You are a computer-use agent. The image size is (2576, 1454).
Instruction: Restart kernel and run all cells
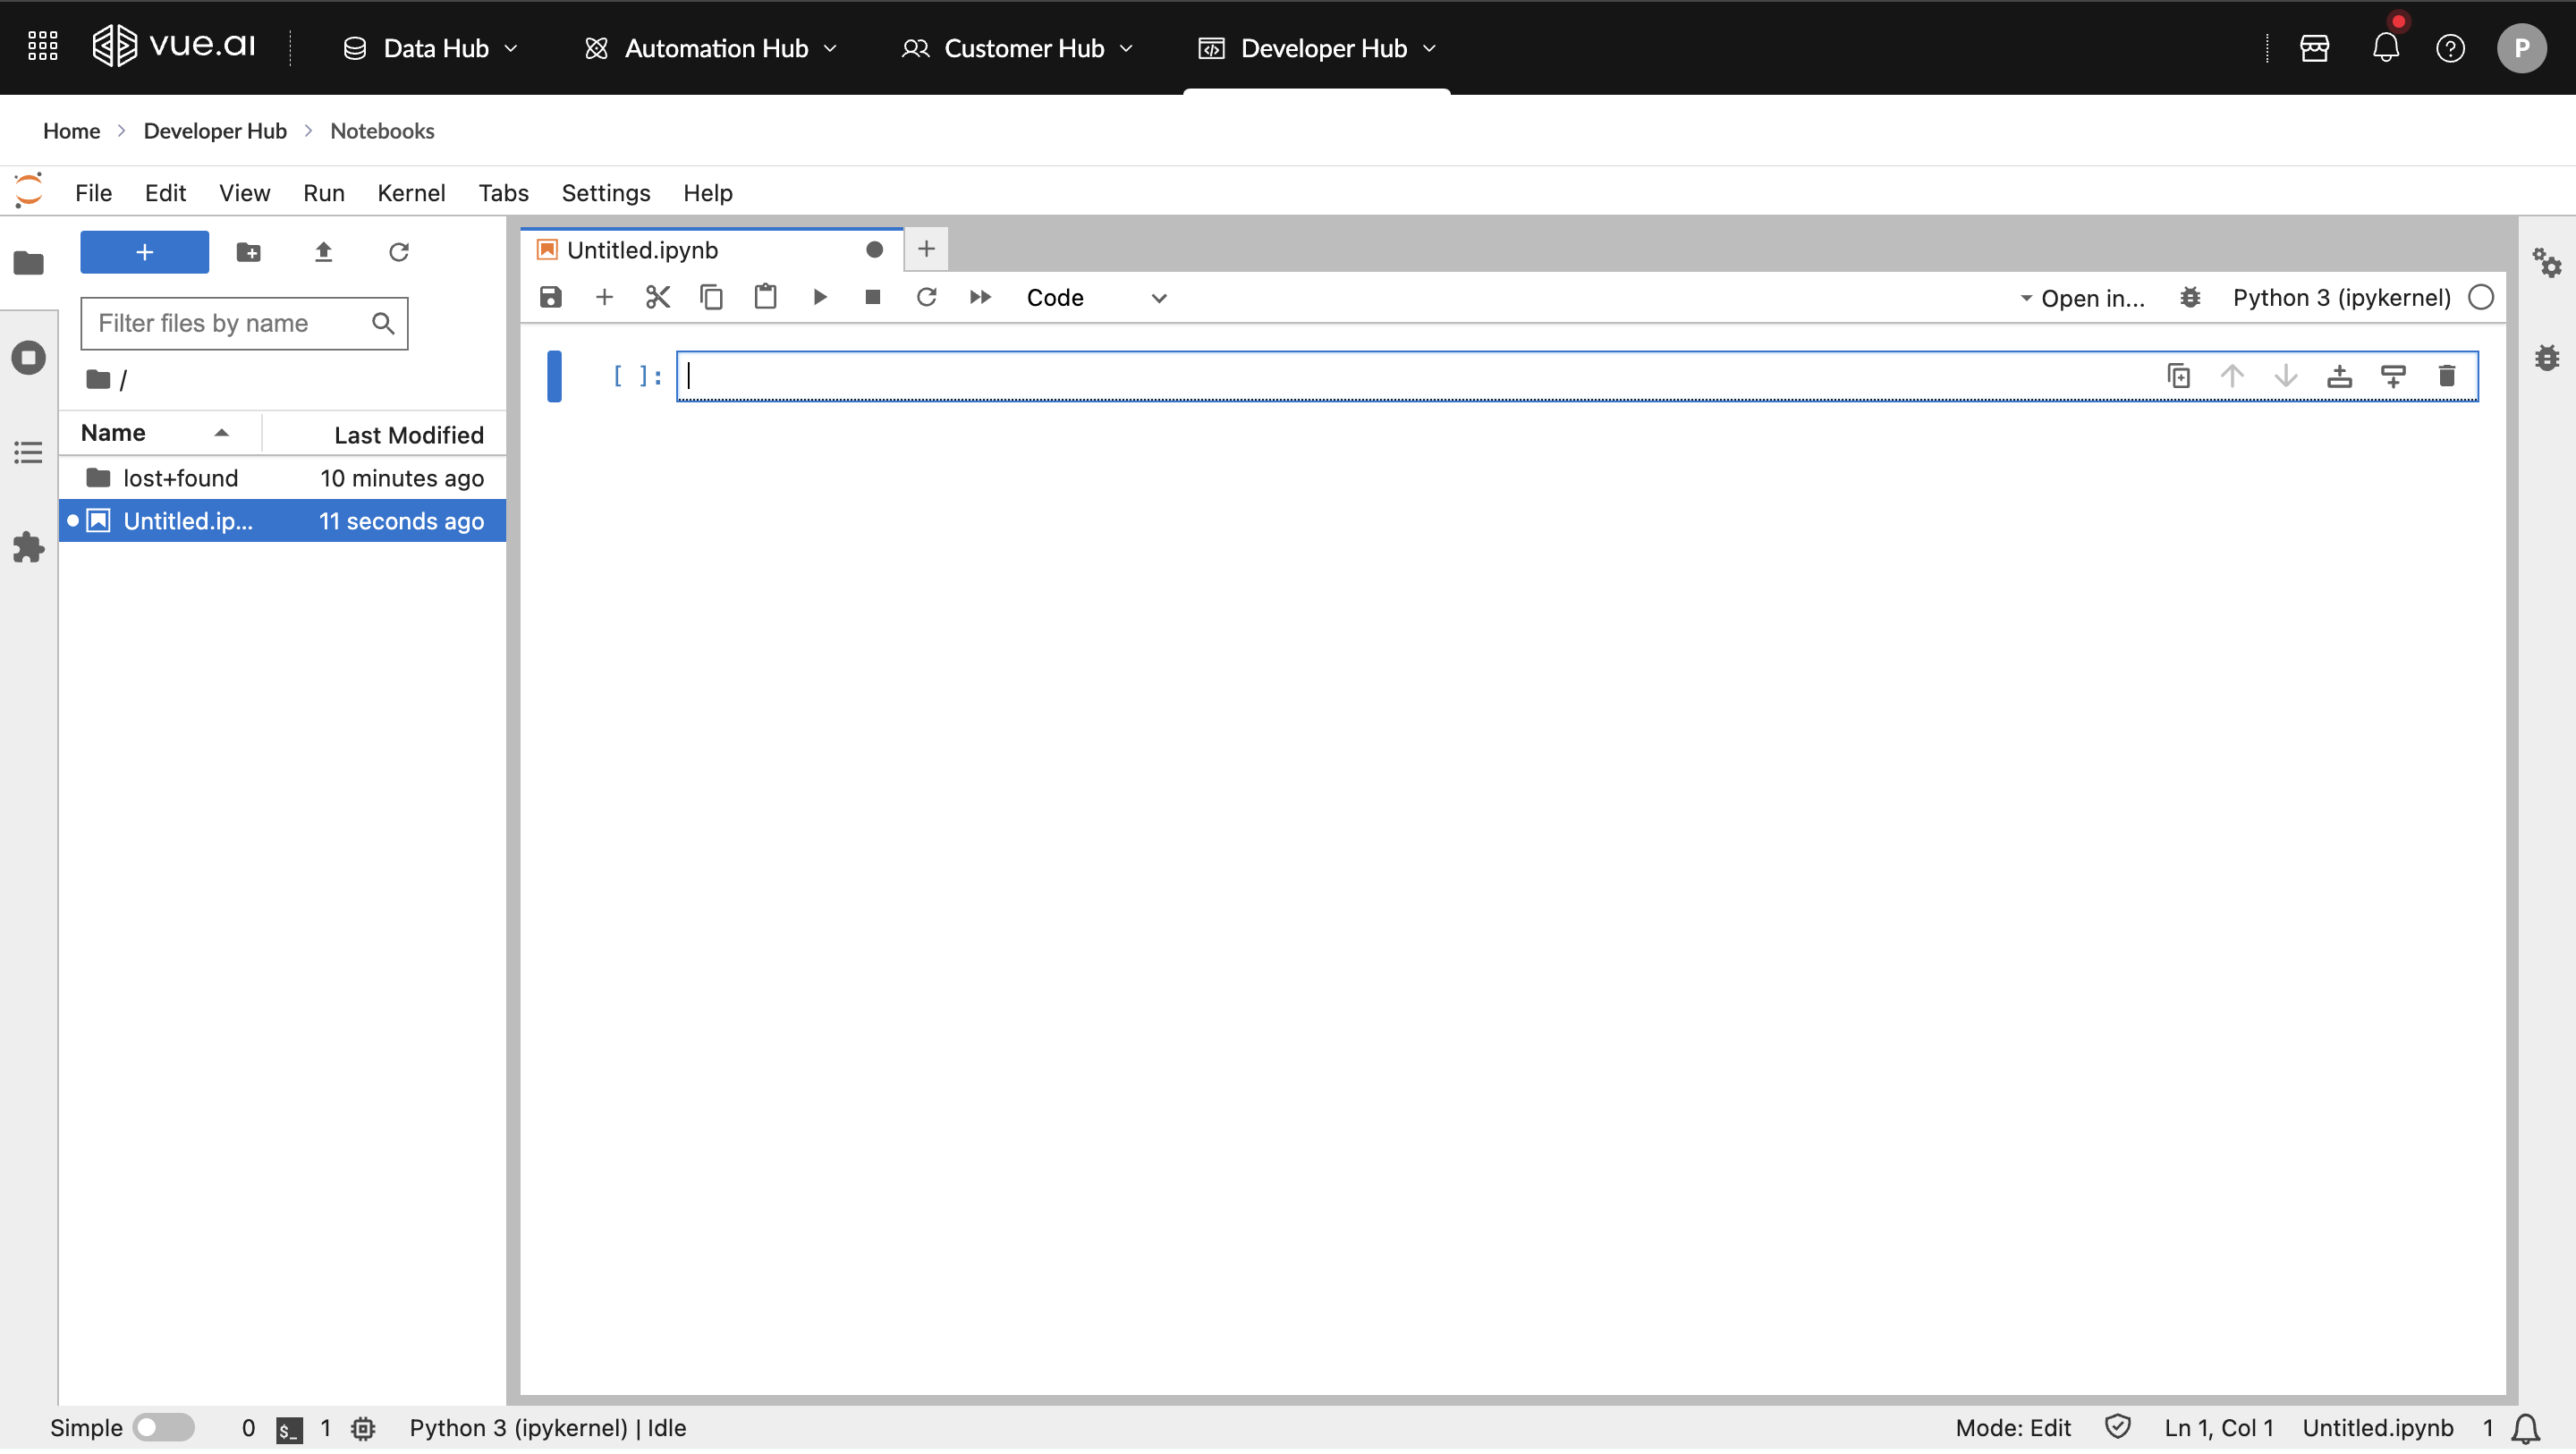click(x=980, y=298)
